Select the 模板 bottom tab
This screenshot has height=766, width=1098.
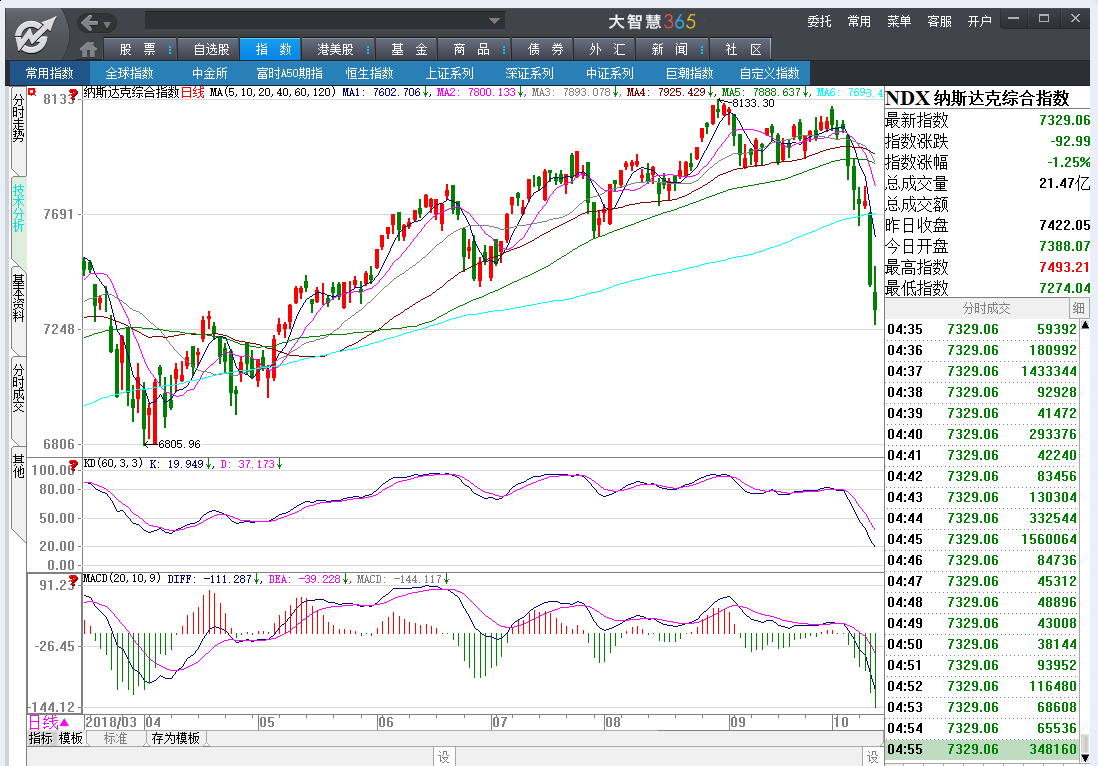71,738
